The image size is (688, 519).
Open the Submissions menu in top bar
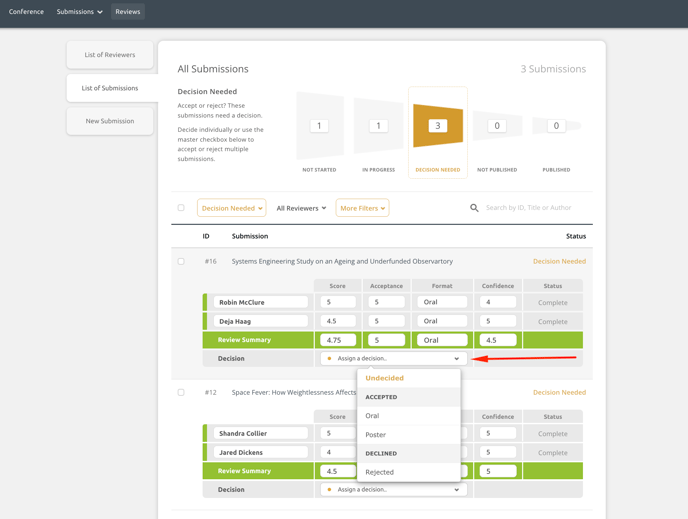[x=79, y=12]
